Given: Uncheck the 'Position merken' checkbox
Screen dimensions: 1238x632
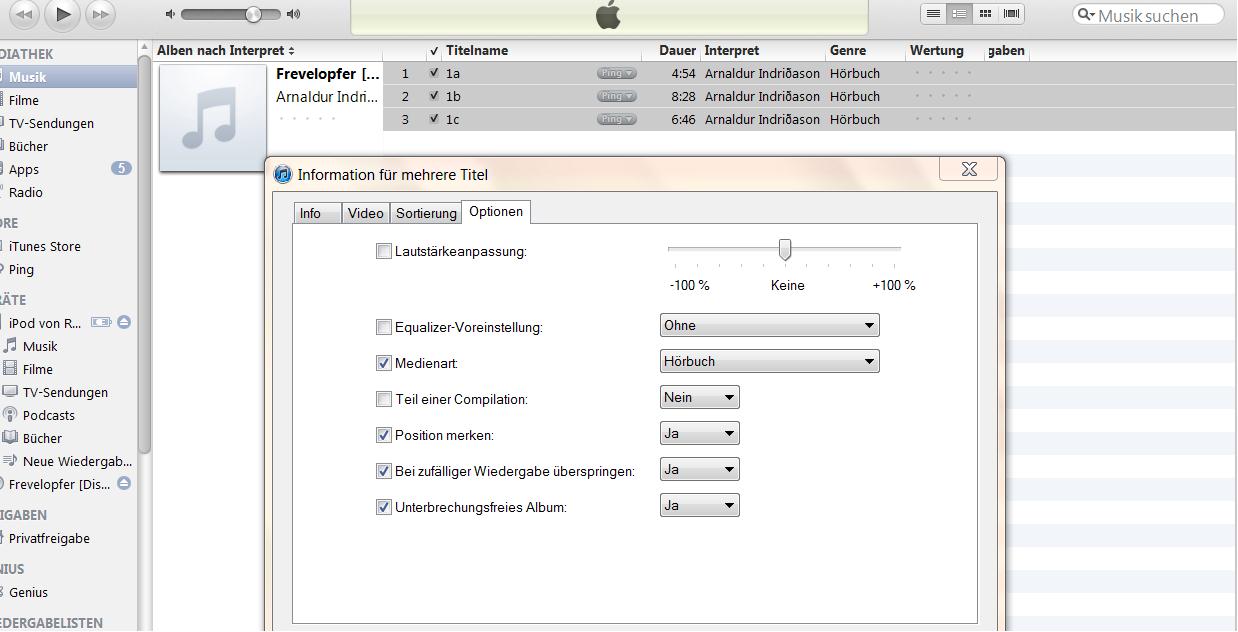Looking at the screenshot, I should coord(384,435).
